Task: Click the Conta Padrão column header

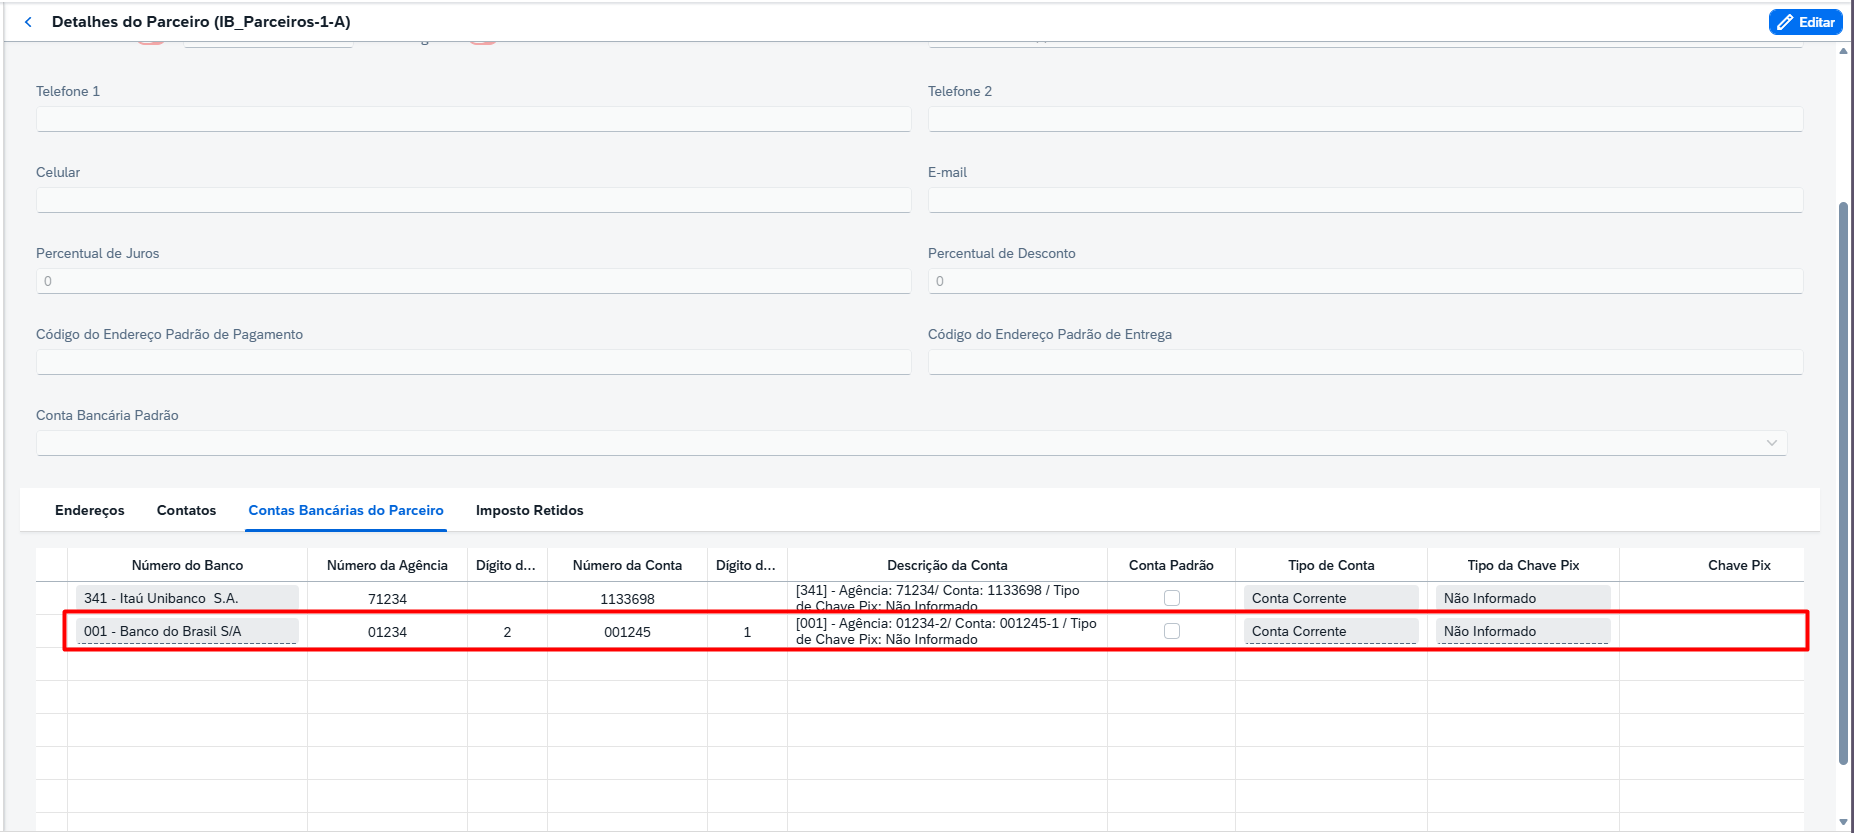Action: [1171, 565]
